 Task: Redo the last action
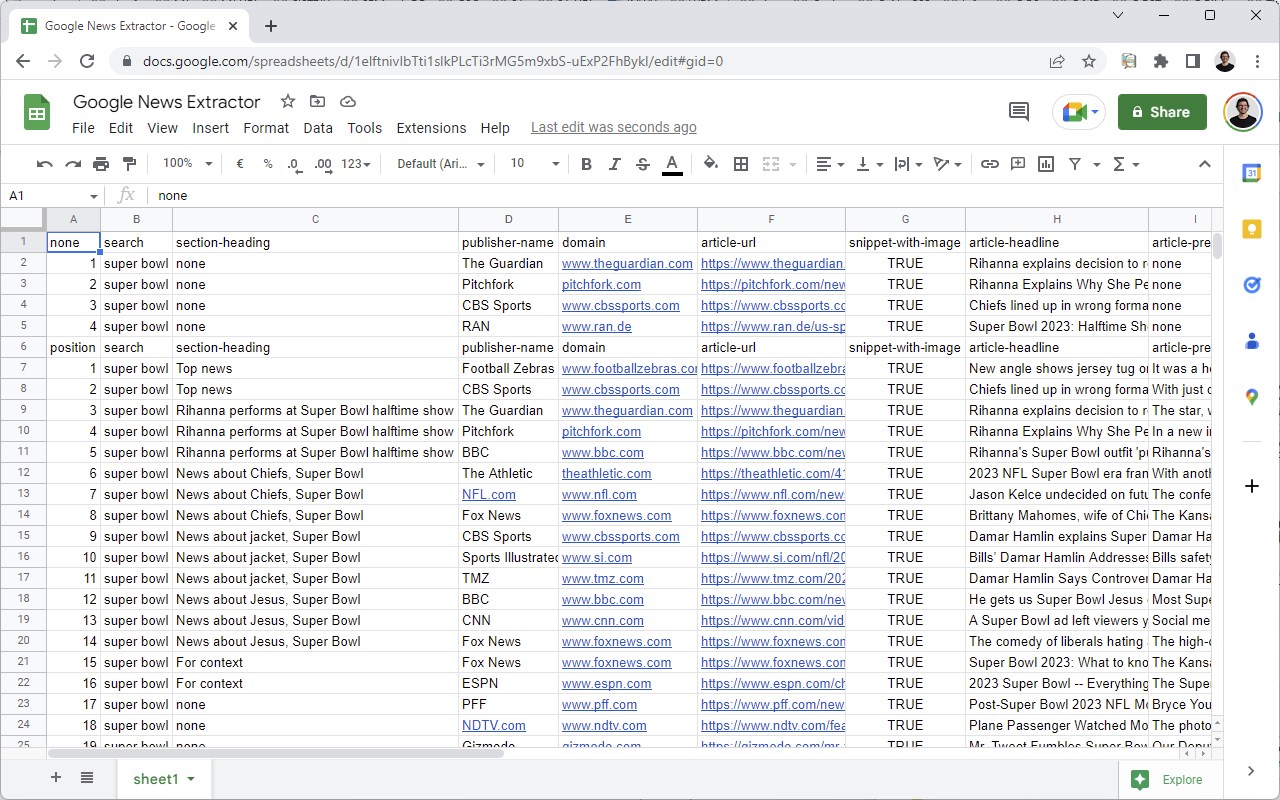pos(72,164)
